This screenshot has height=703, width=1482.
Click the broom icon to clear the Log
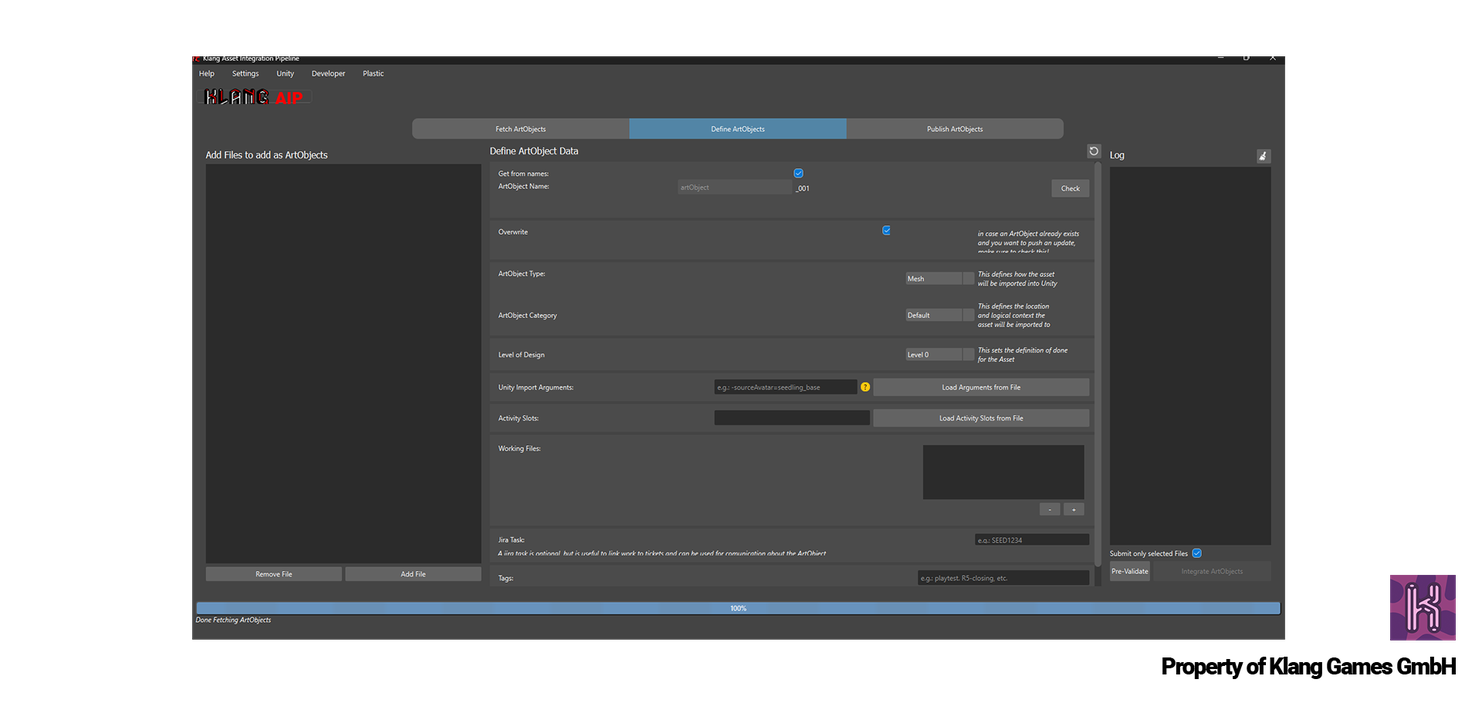pos(1263,156)
